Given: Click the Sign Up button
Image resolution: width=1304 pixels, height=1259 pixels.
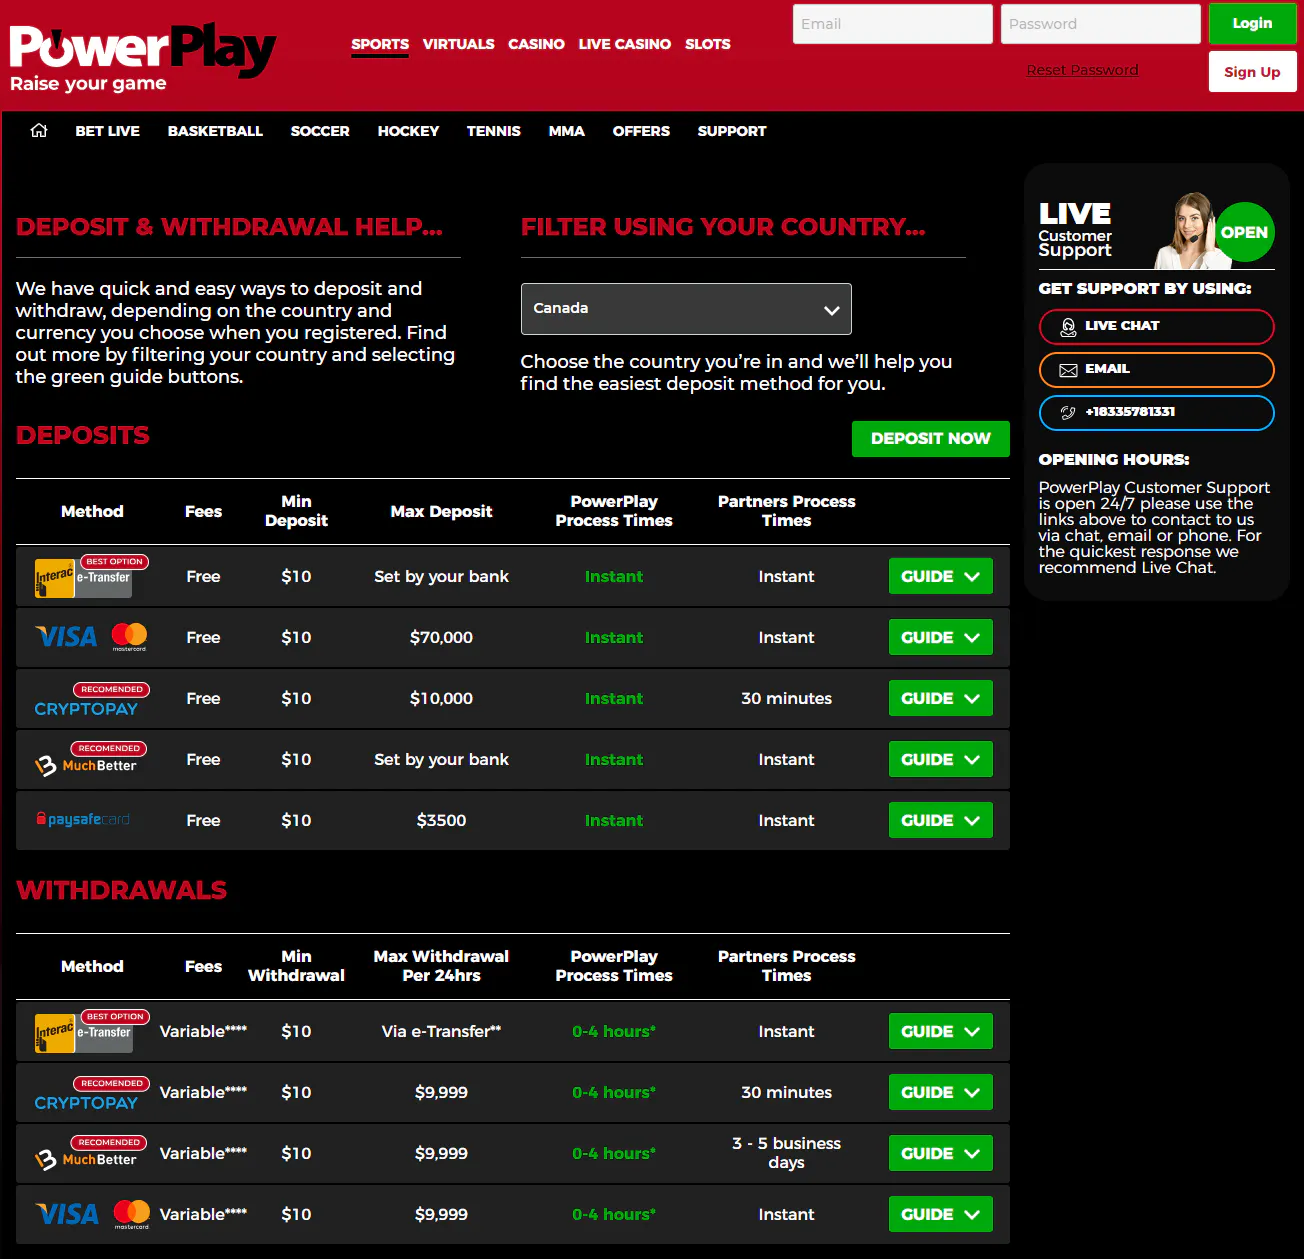Looking at the screenshot, I should pyautogui.click(x=1252, y=72).
